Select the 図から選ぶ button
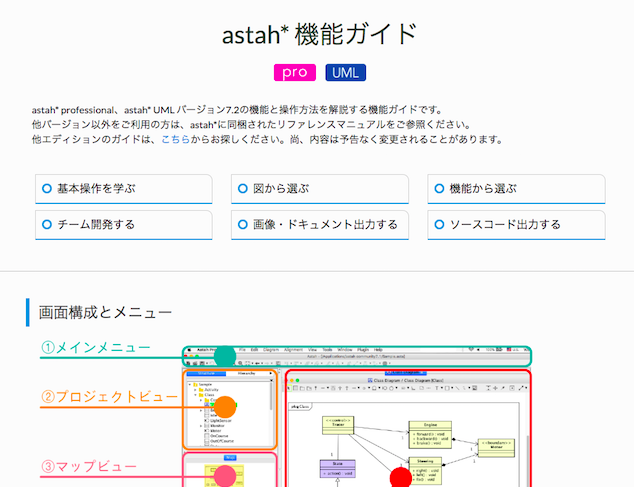The image size is (634, 487). 319,188
